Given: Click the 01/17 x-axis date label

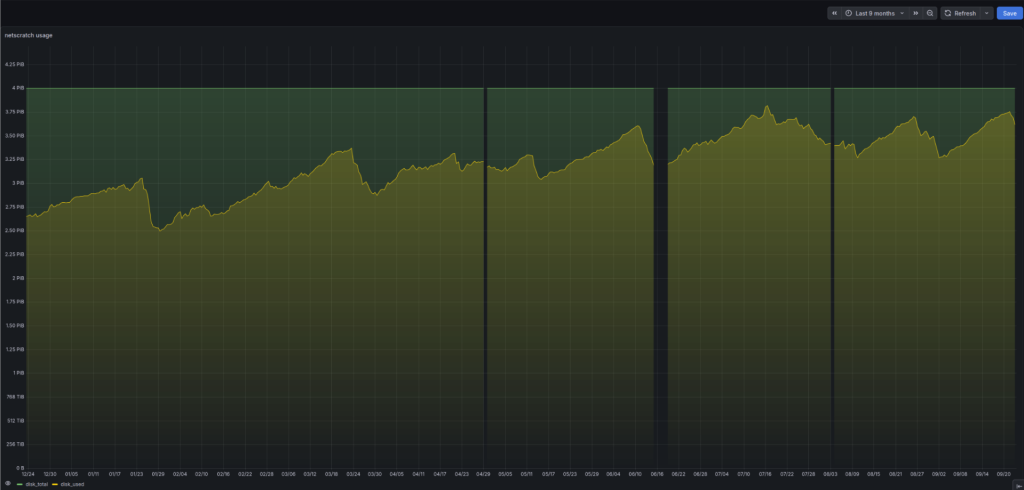Looking at the screenshot, I should coord(114,474).
